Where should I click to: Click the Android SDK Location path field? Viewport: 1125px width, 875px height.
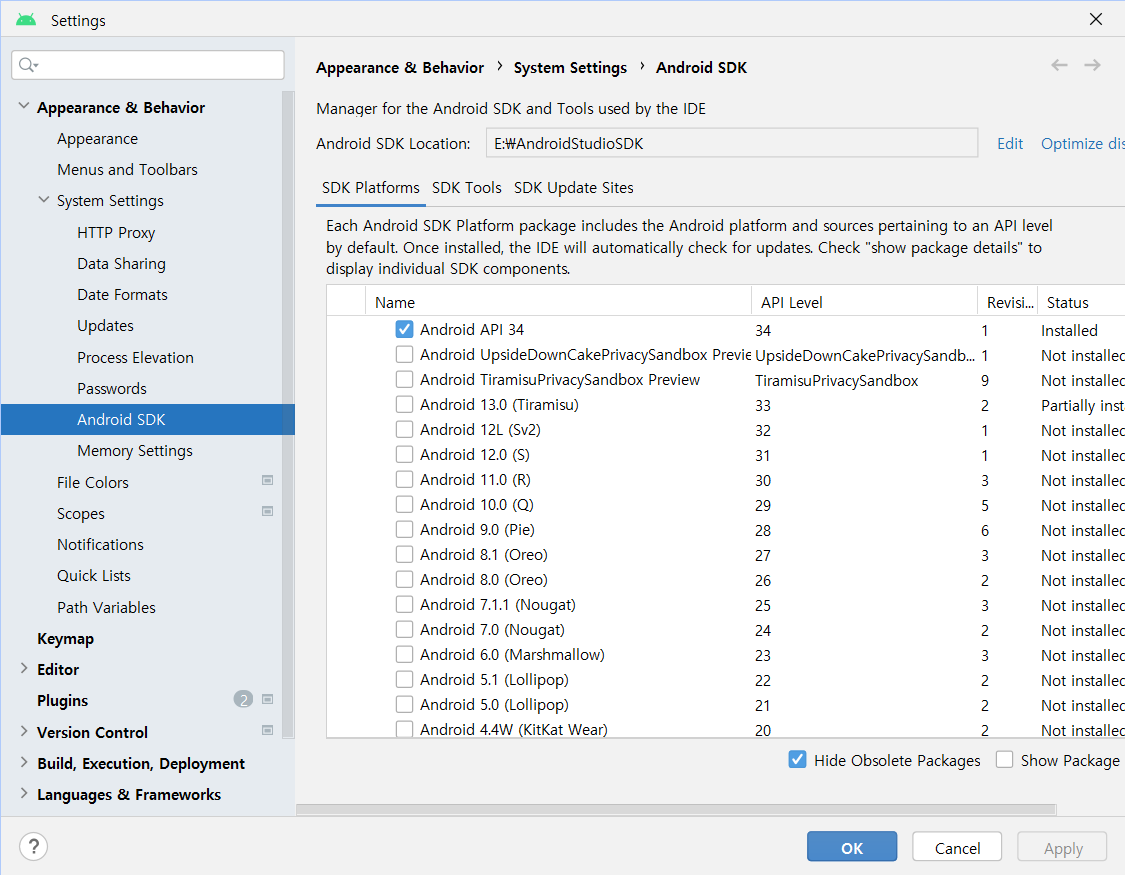pyautogui.click(x=731, y=143)
